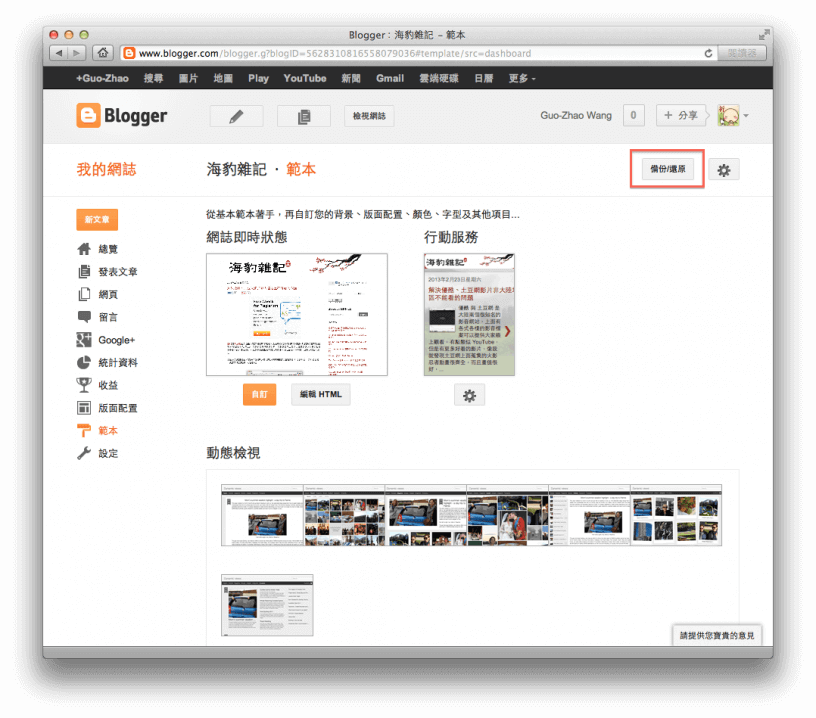Expand the 更多 more dropdown
Image resolution: width=816 pixels, height=718 pixels.
pyautogui.click(x=521, y=78)
